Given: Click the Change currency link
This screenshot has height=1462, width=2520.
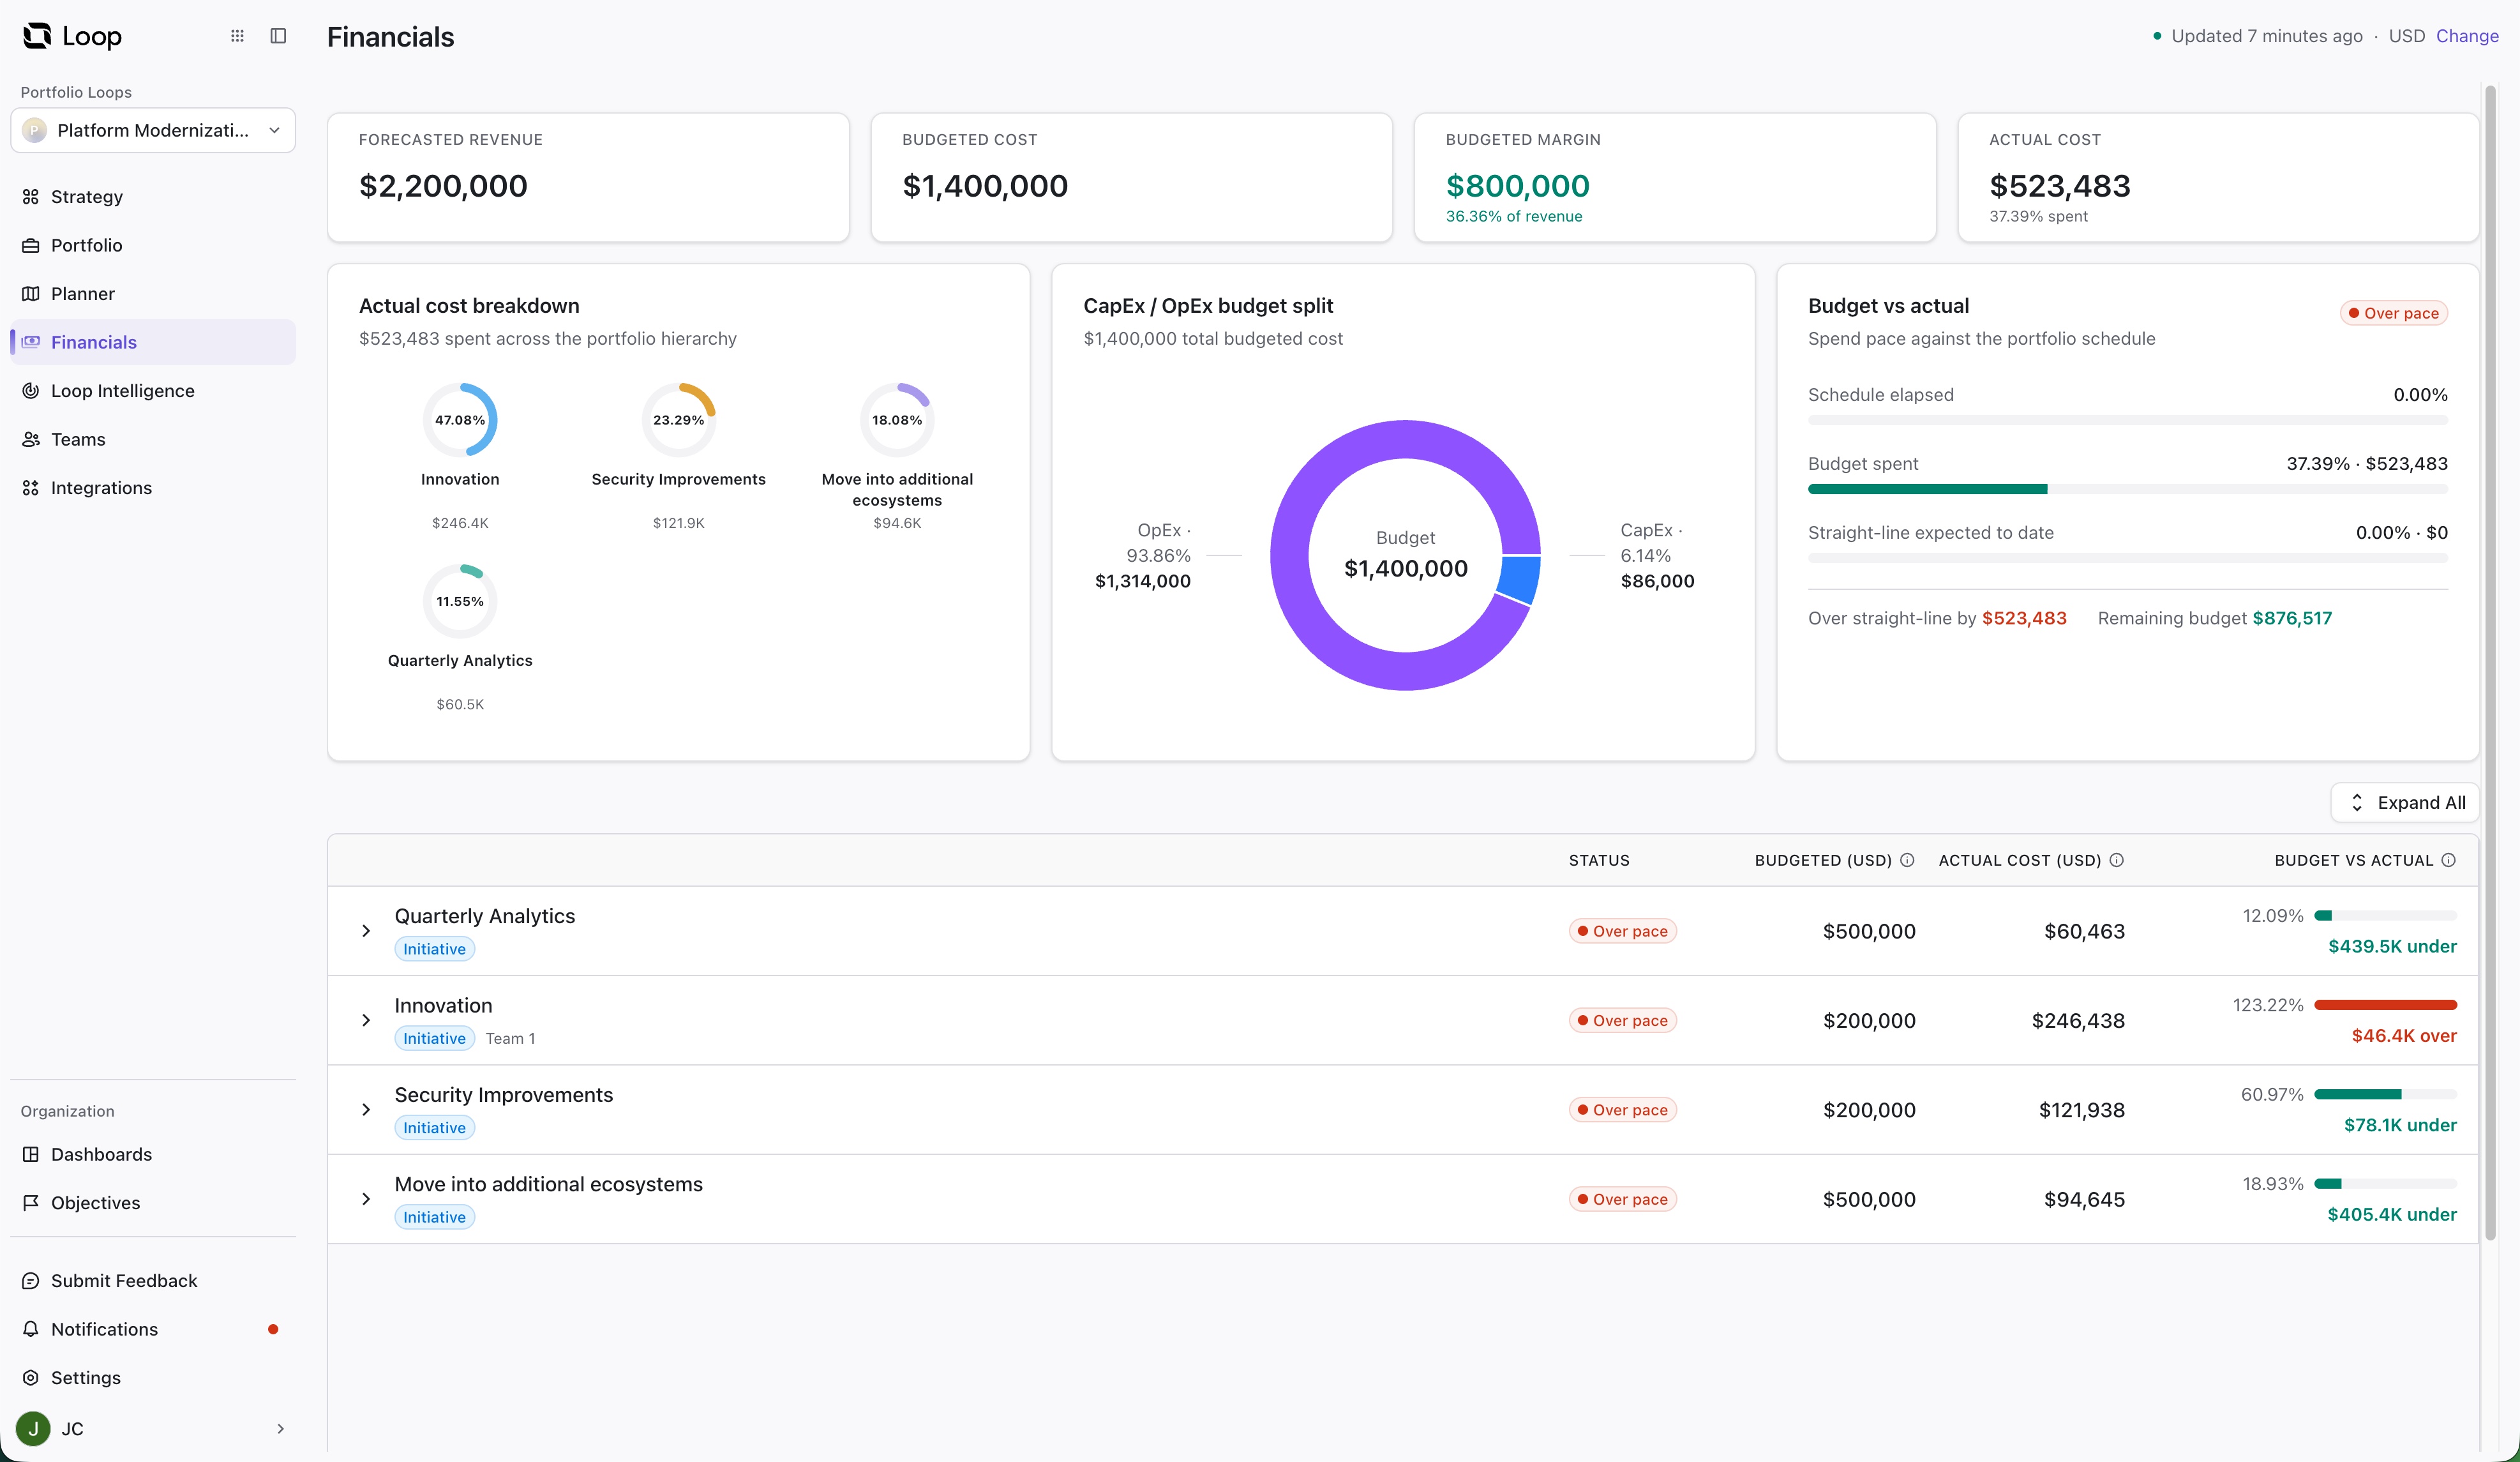Looking at the screenshot, I should pos(2467,36).
